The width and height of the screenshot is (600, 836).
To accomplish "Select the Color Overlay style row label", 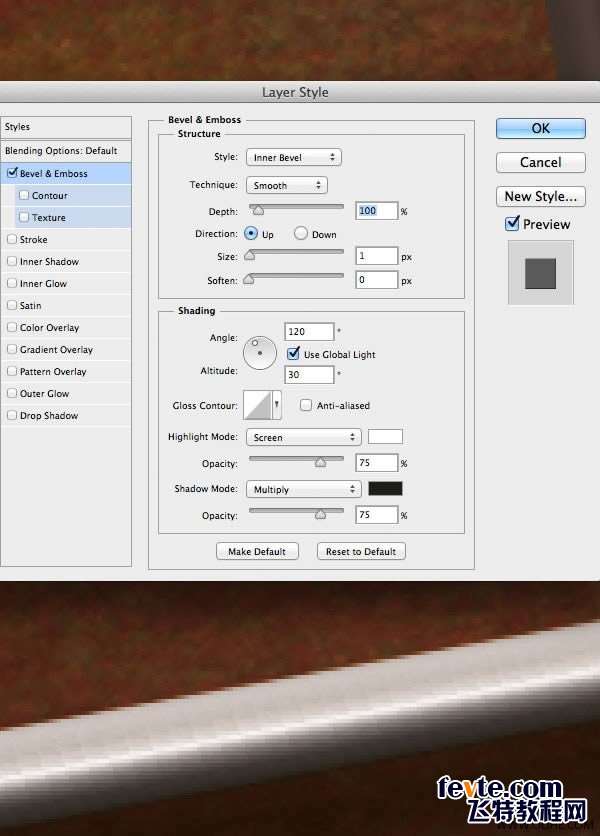I will 49,327.
